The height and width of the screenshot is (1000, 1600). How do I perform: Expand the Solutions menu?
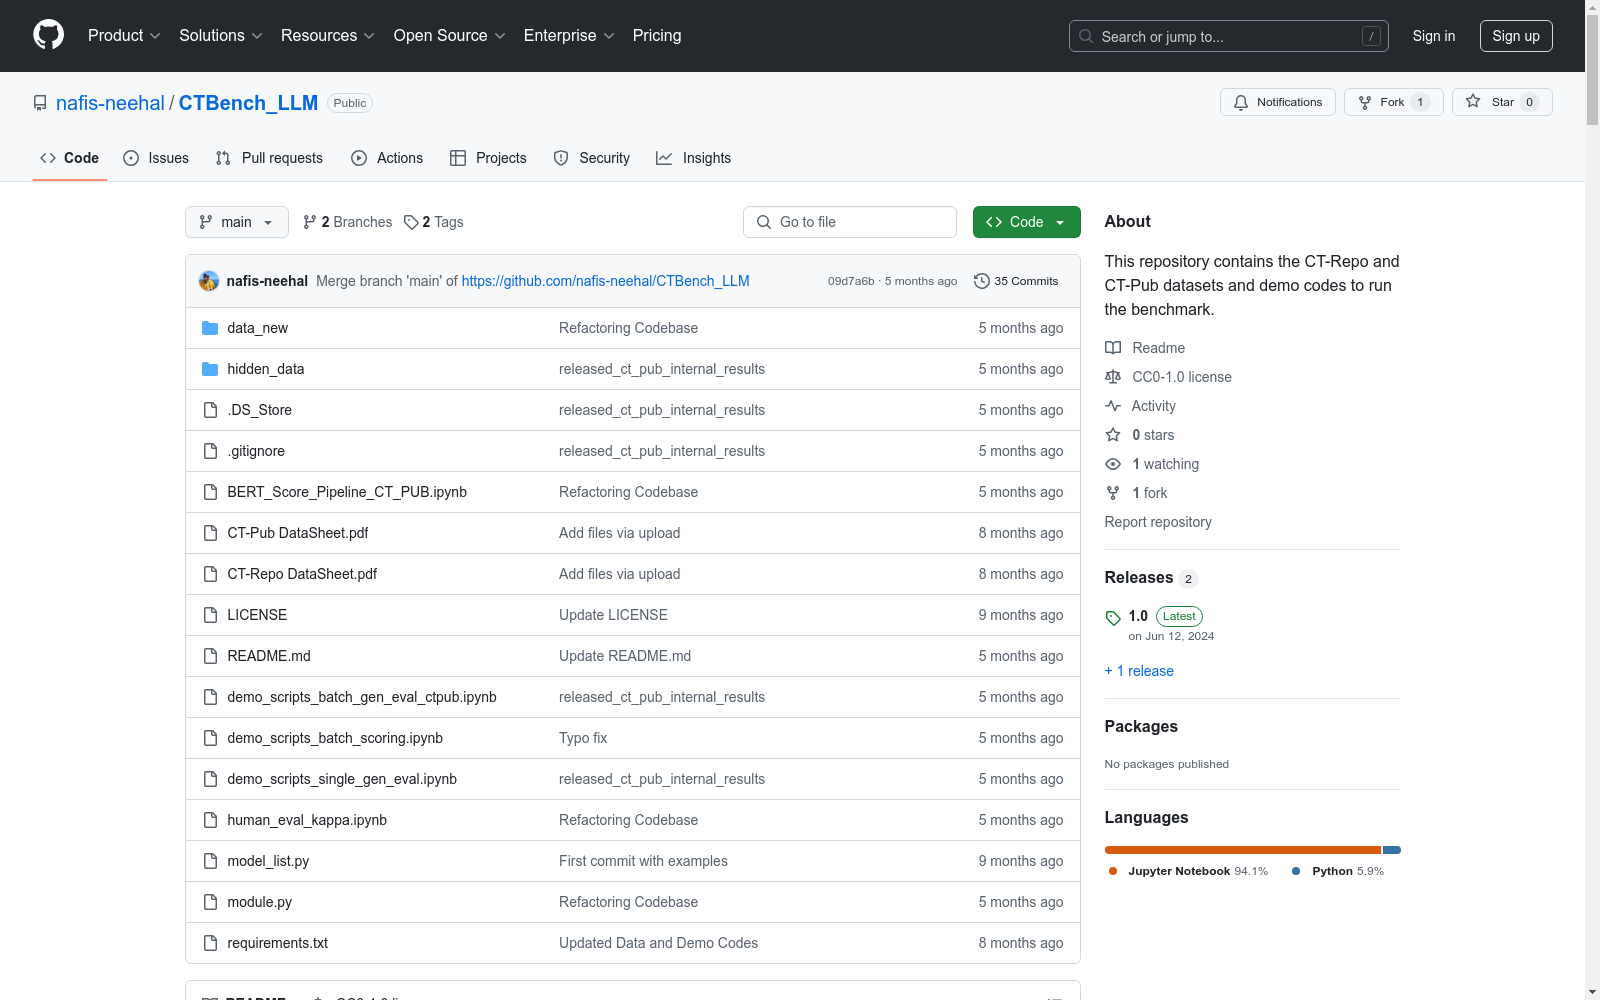(221, 36)
